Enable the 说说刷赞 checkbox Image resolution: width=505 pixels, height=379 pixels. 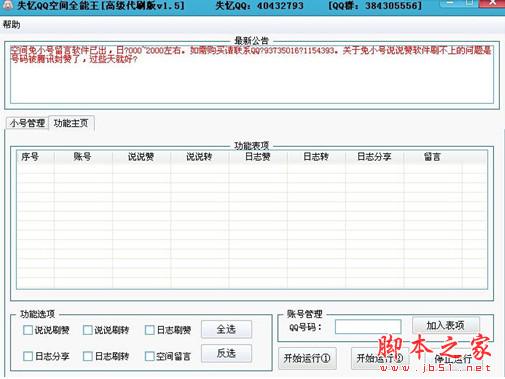coord(28,330)
